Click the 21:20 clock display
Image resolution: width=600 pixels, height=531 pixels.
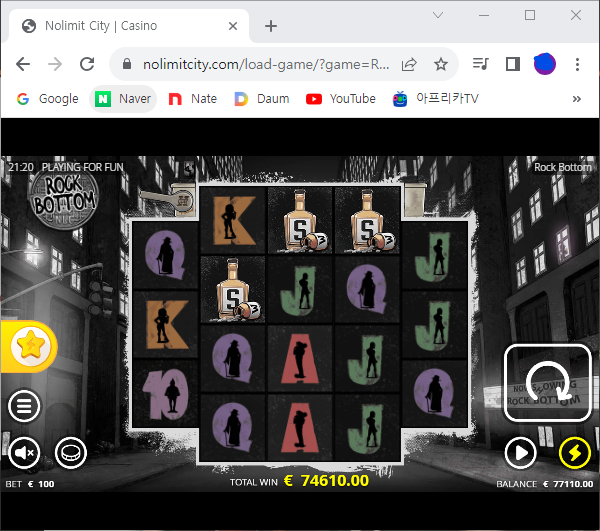click(x=21, y=167)
